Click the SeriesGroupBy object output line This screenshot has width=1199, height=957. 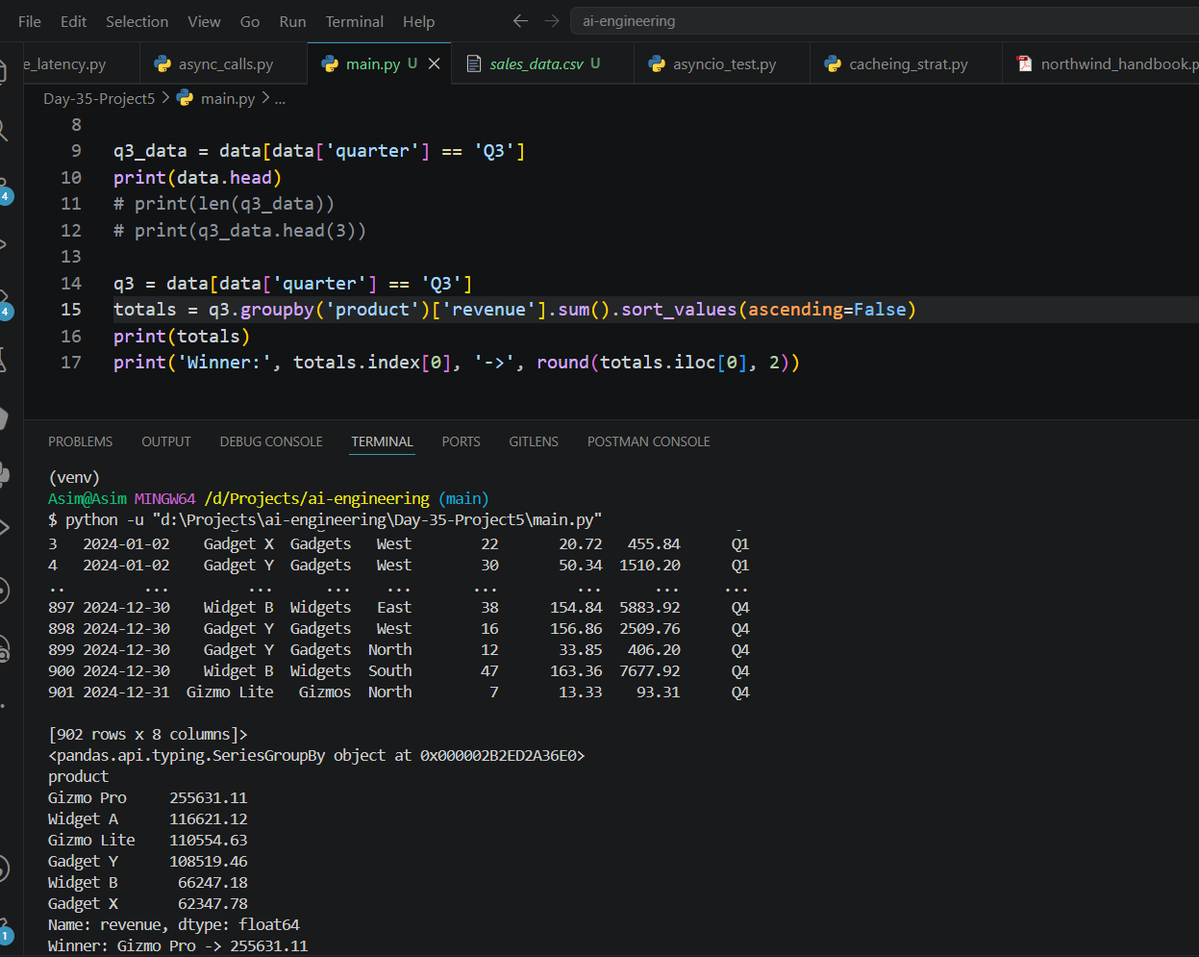(317, 755)
